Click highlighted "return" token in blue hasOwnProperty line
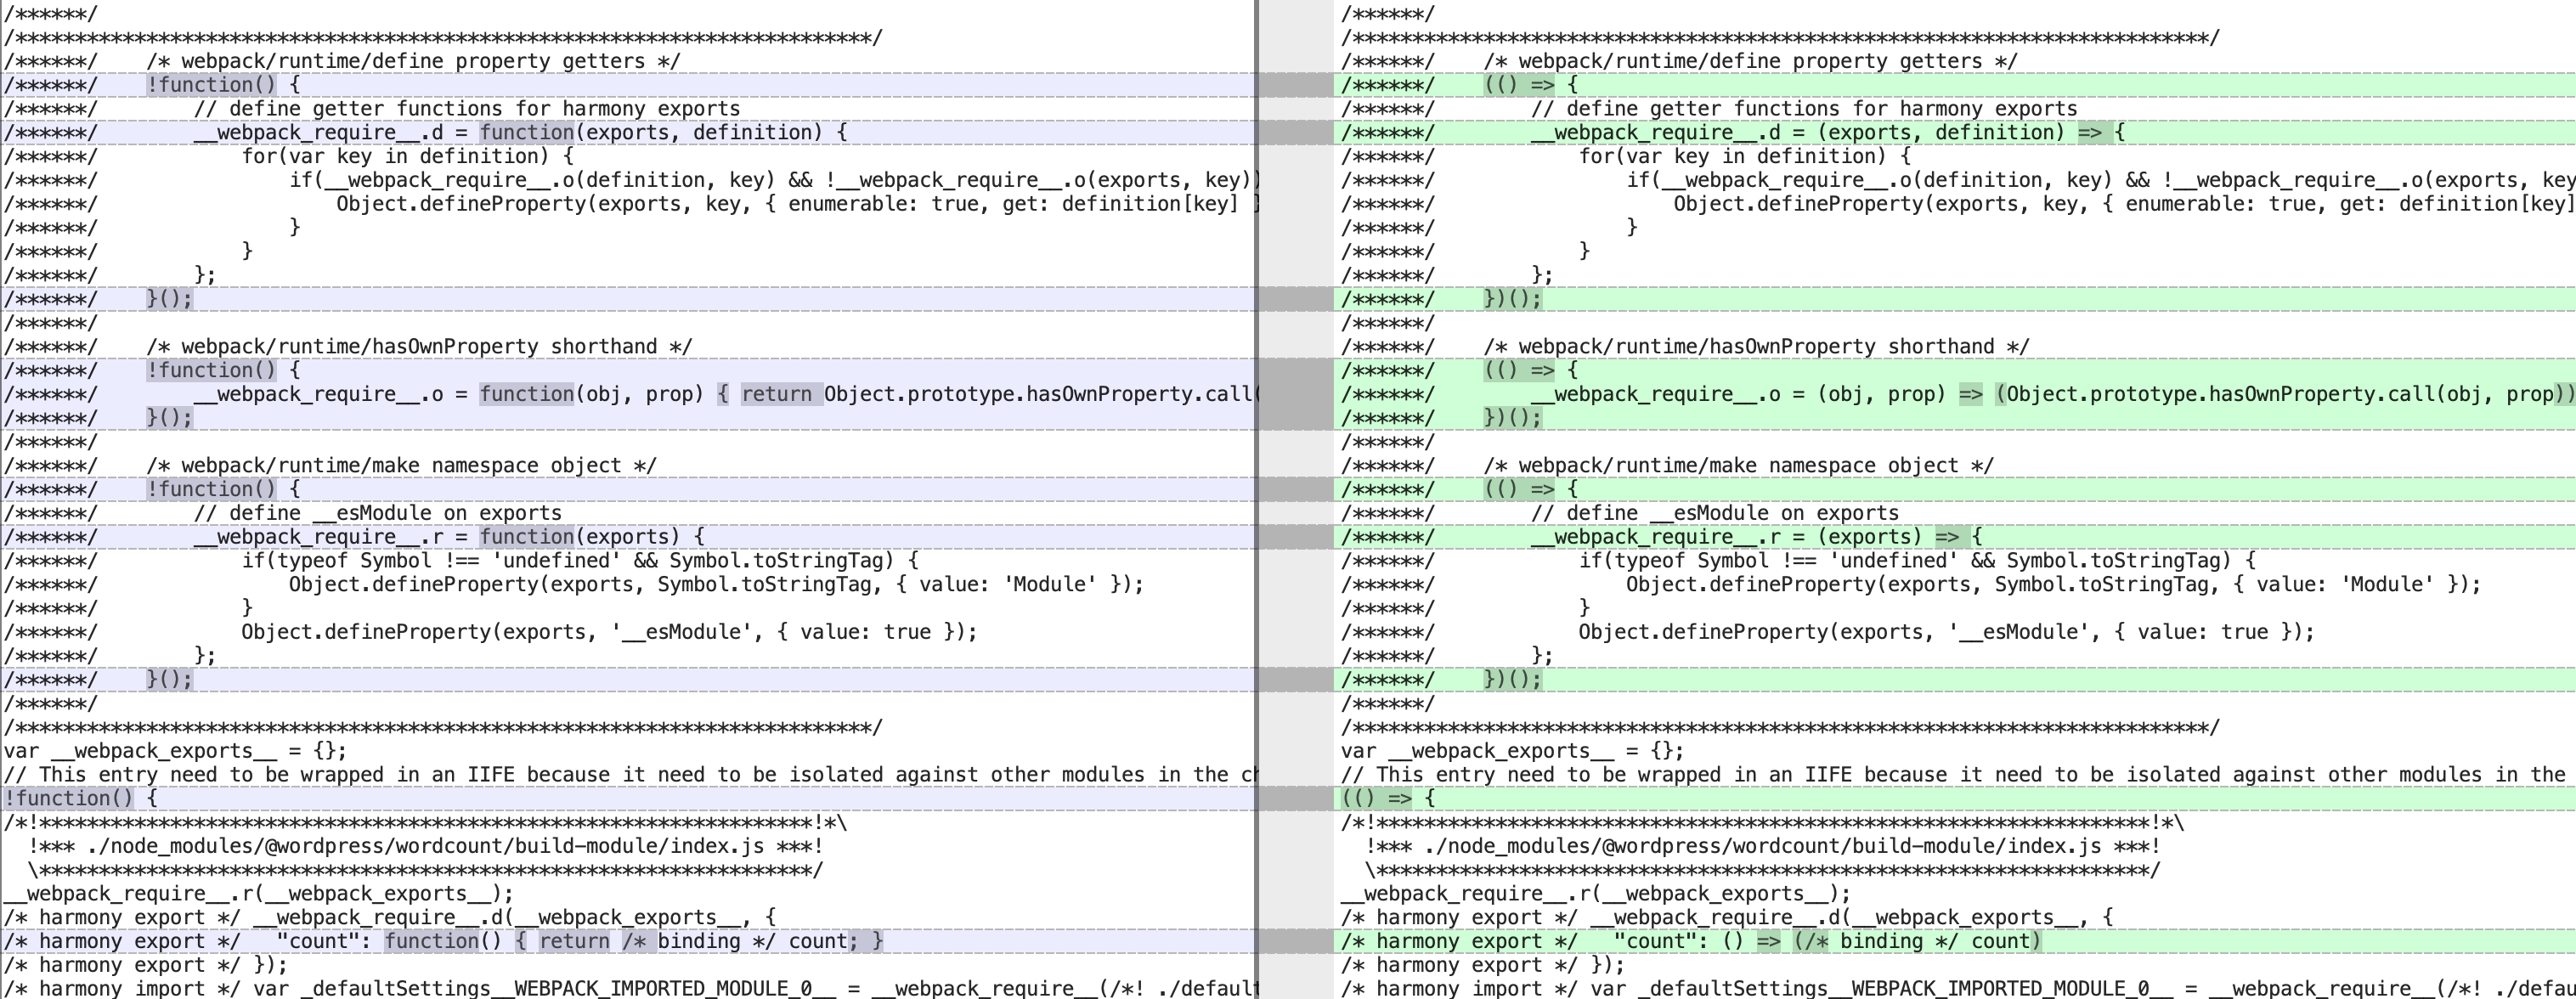This screenshot has height=999, width=2576. (777, 394)
